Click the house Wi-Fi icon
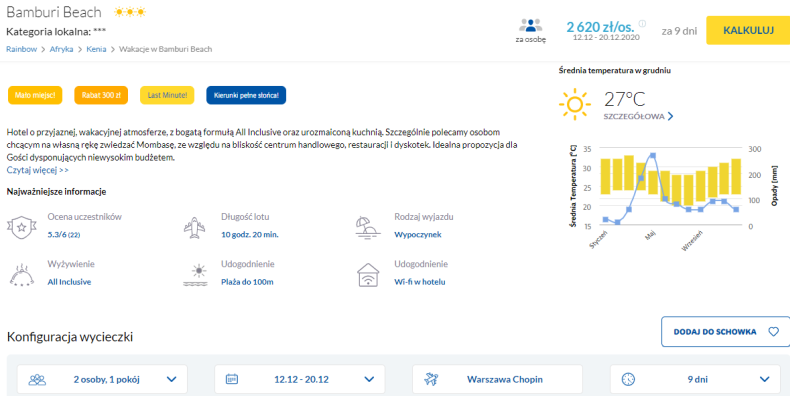This screenshot has width=790, height=396. tap(368, 275)
